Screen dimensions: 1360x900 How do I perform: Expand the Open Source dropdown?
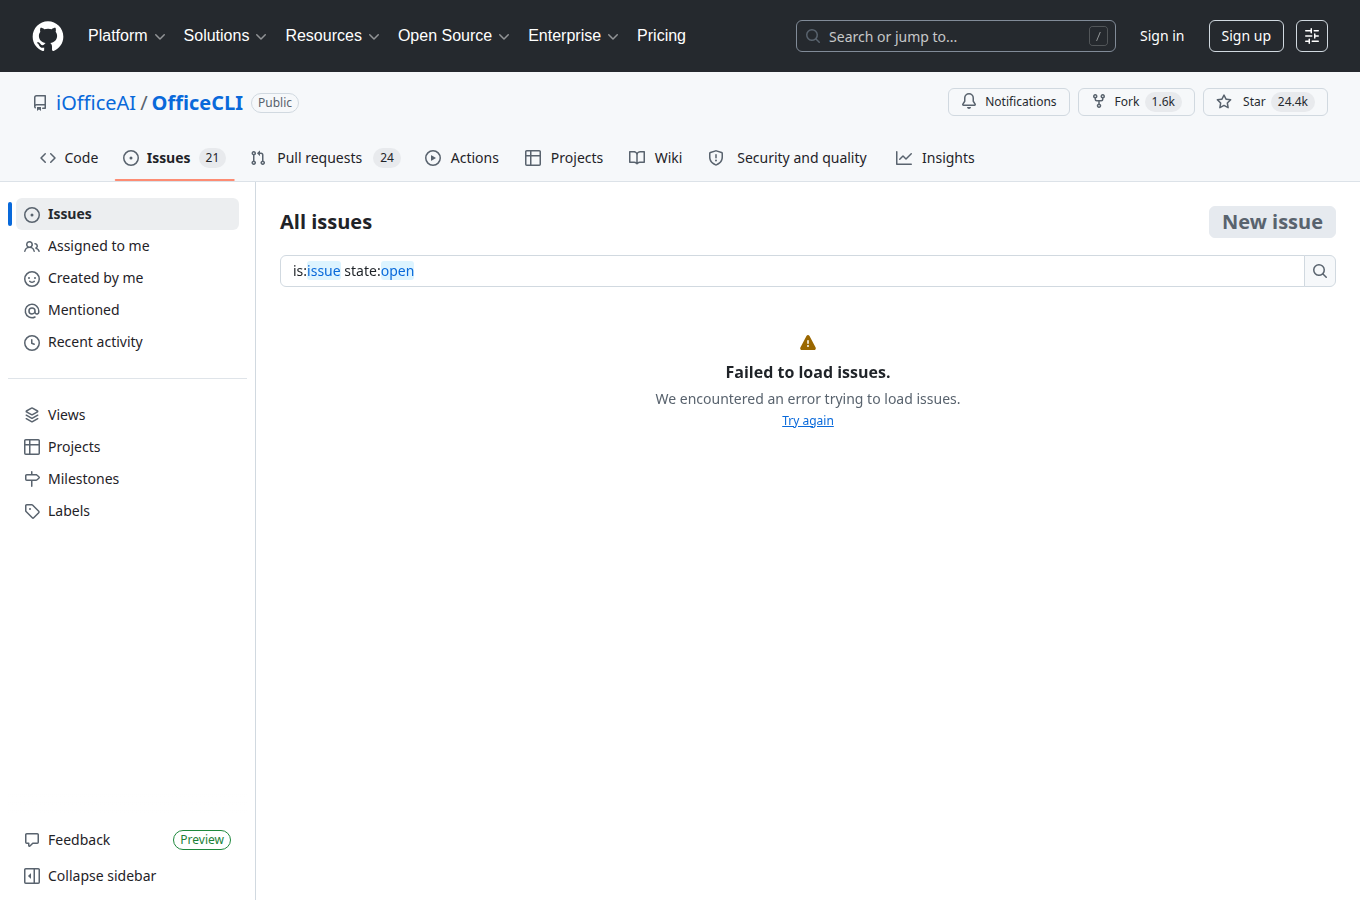pos(453,36)
